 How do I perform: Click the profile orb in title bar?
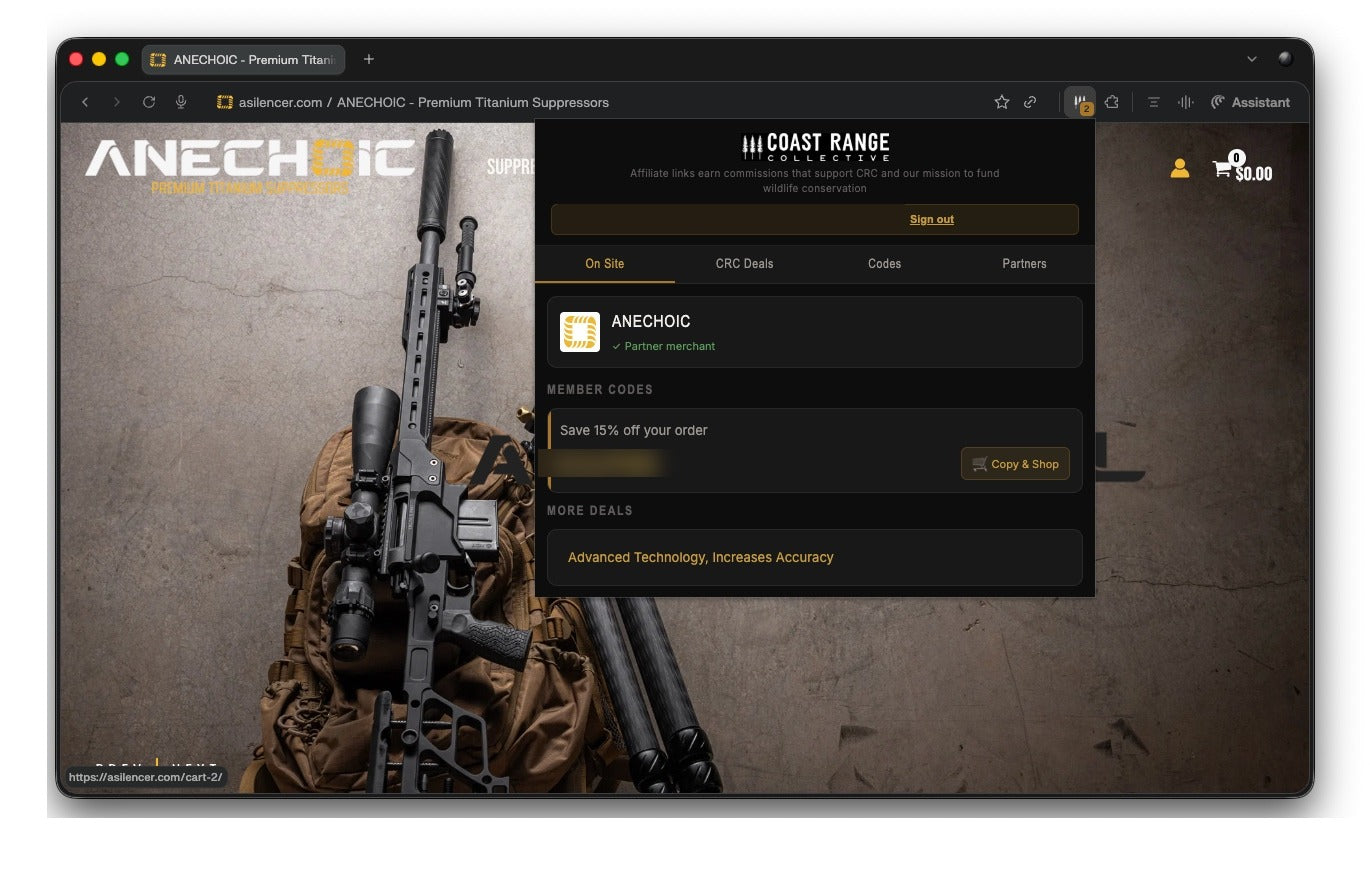click(x=1285, y=59)
